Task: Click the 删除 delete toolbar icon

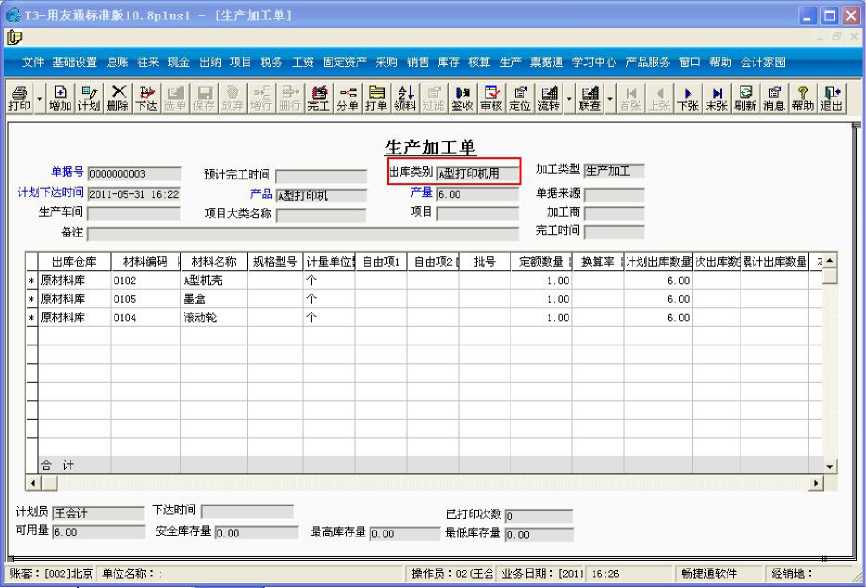Action: tap(118, 98)
